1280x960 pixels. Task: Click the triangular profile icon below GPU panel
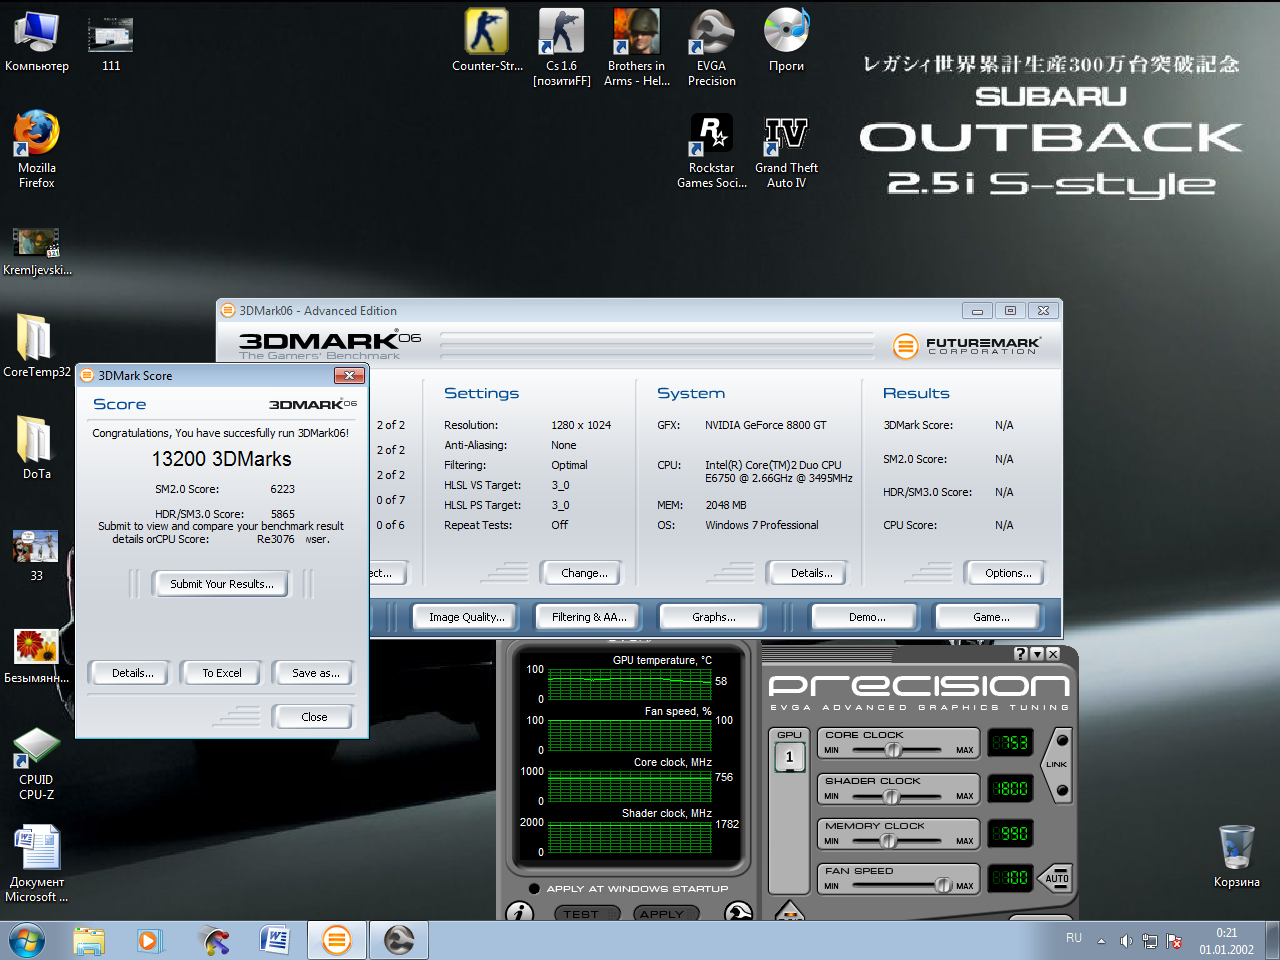coord(790,911)
